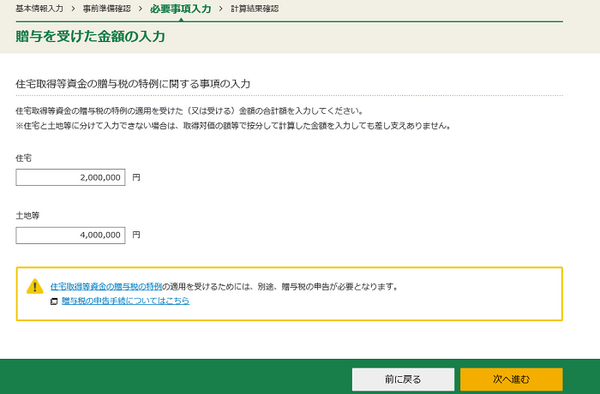Click the 円 unit next to 2,000,000
Viewport: 600px width, 394px height.
[136, 177]
